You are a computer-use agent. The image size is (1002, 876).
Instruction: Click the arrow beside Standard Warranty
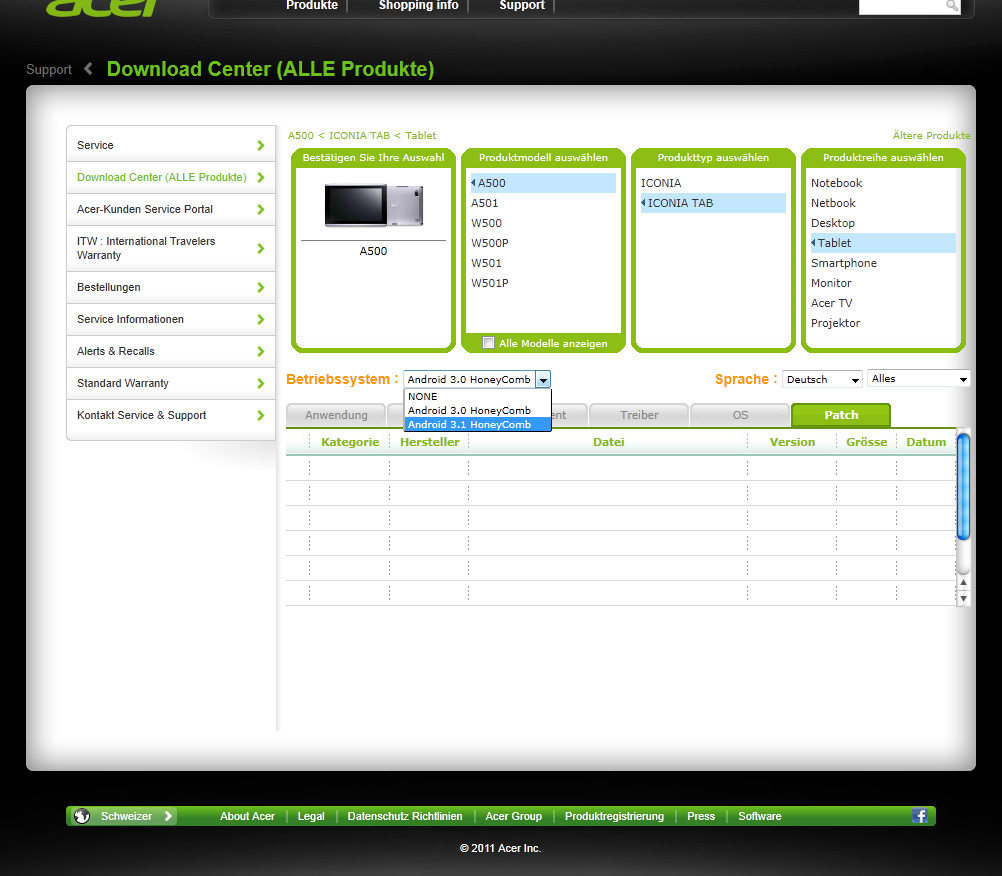coord(261,383)
